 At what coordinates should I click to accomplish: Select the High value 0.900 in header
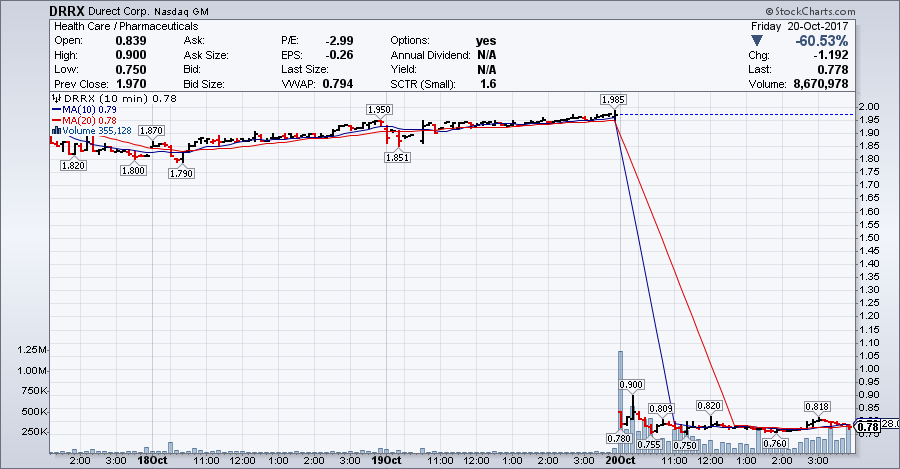(x=131, y=55)
